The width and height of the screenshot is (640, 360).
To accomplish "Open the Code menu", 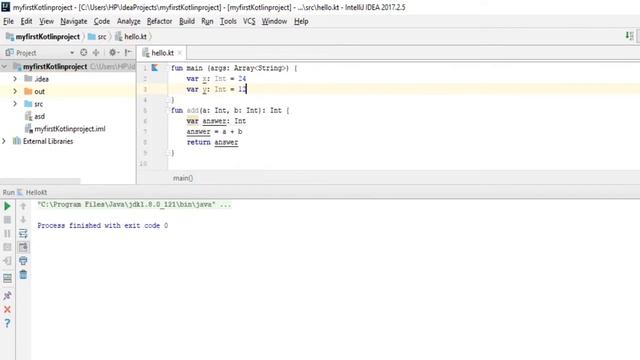I will click(x=102, y=21).
